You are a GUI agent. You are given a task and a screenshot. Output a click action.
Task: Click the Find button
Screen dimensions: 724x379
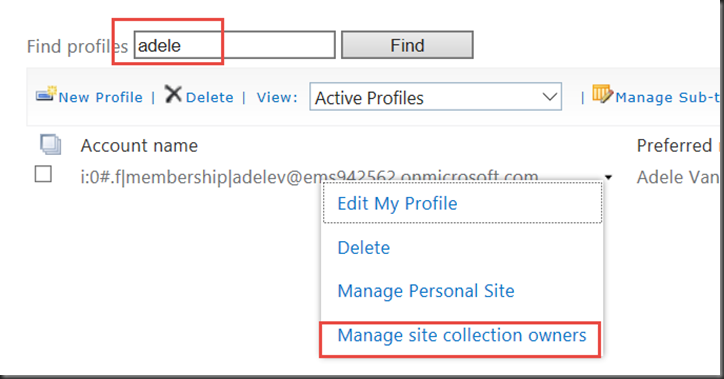tap(407, 45)
